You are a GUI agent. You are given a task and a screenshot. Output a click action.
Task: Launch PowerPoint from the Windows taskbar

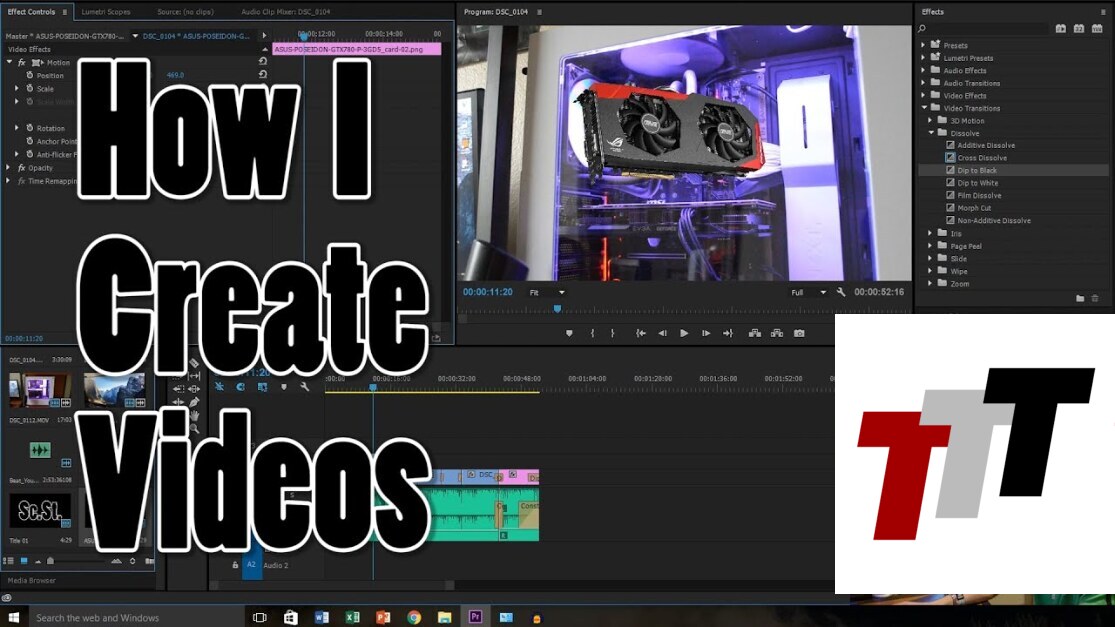(x=383, y=617)
